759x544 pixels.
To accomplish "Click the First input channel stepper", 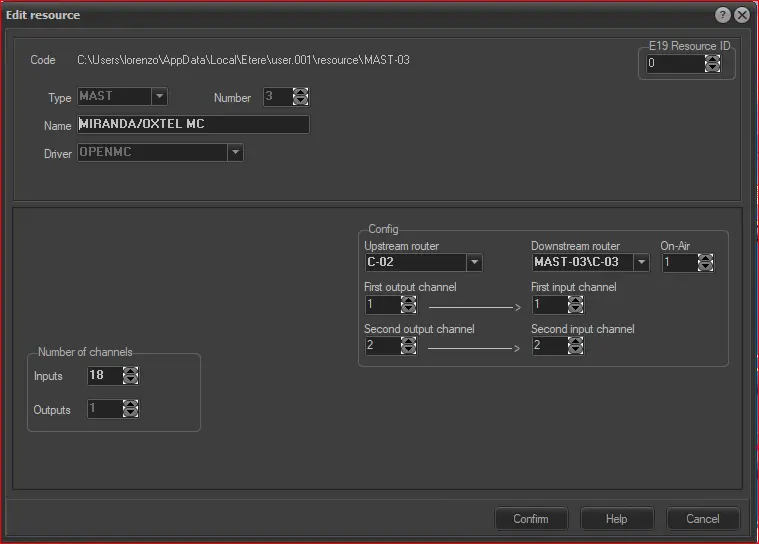I will (x=575, y=304).
